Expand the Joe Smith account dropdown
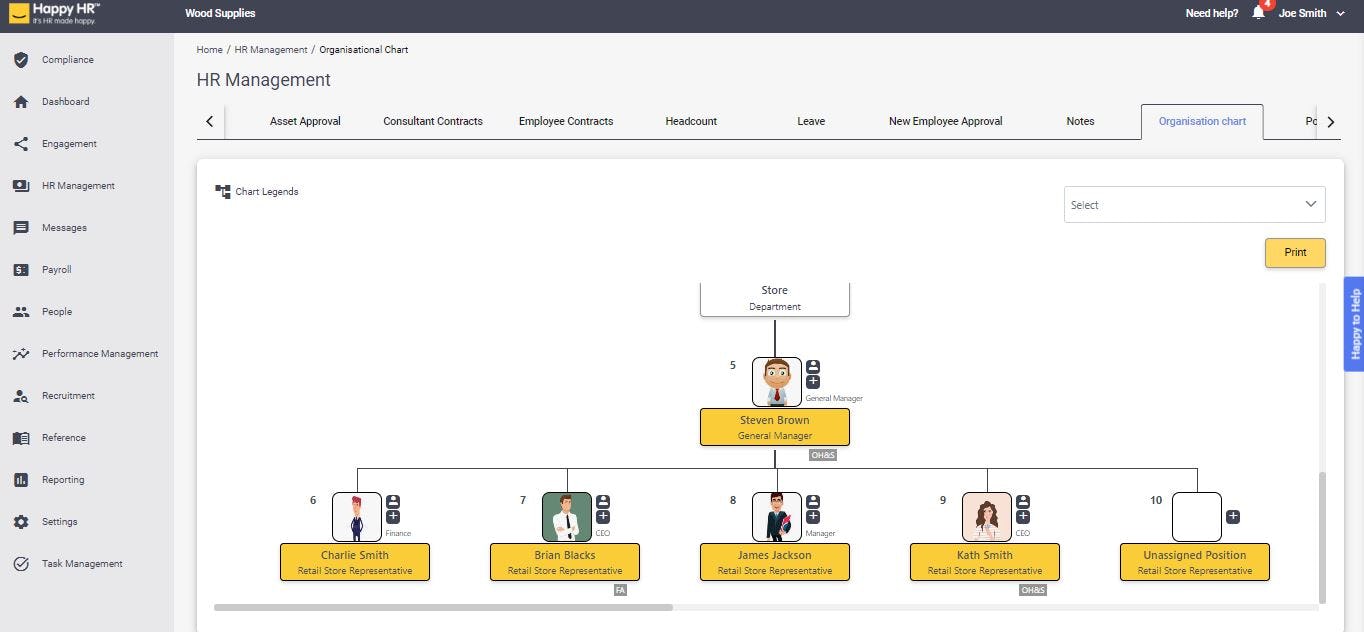Screen dimensions: 1364x632 (1340, 13)
